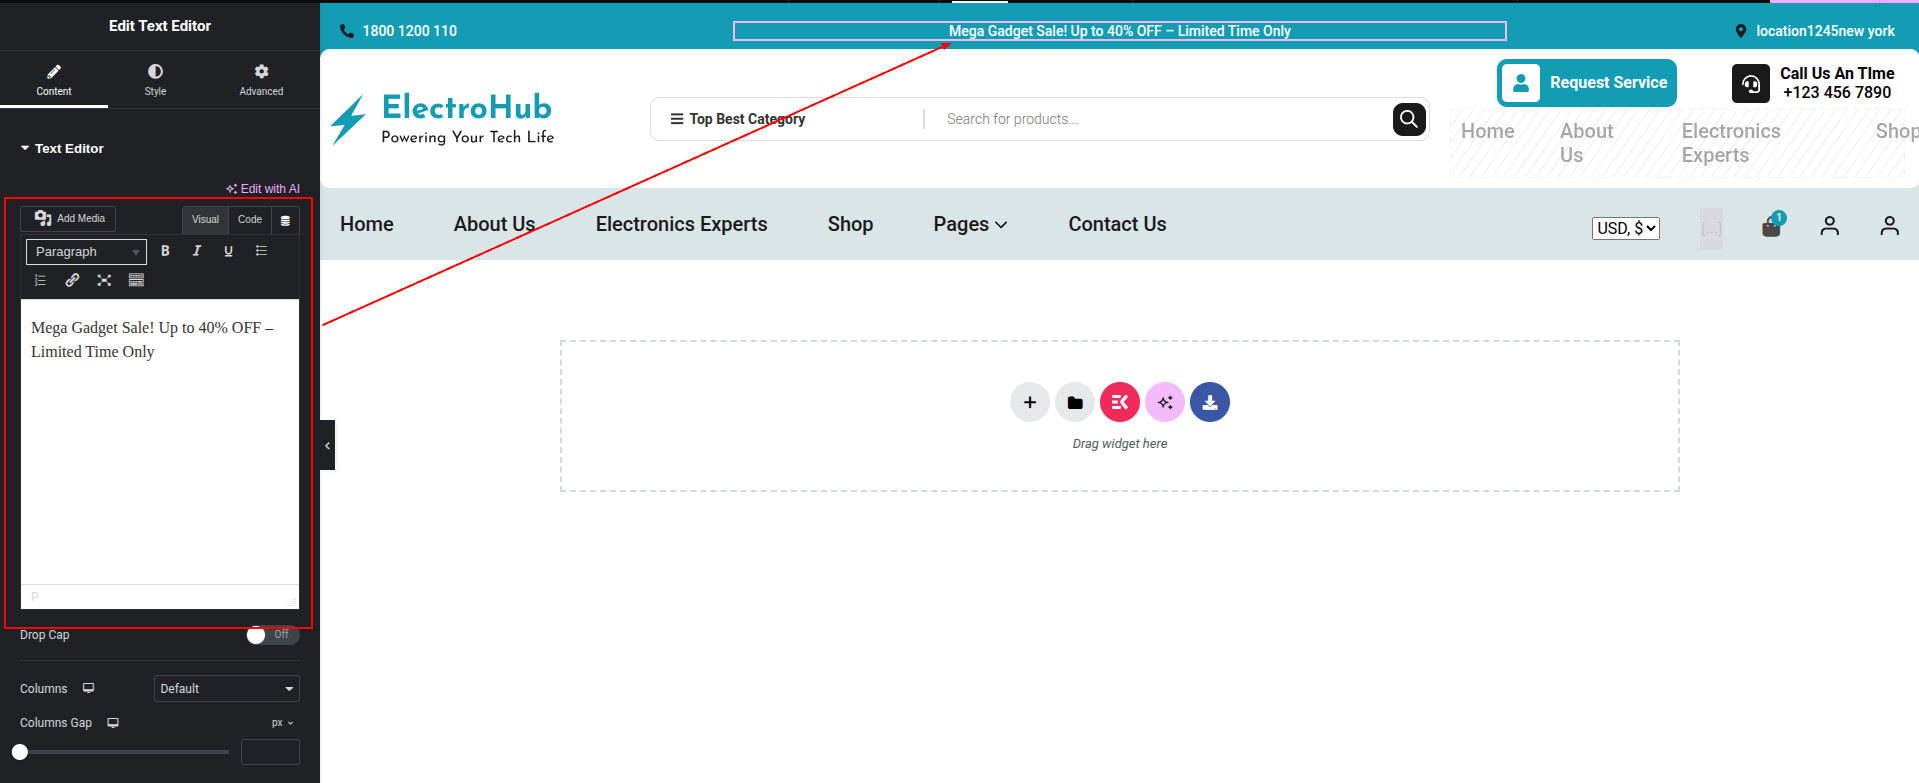This screenshot has height=783, width=1919.
Task: Toggle the Drop Cap switch
Action: pos(272,635)
